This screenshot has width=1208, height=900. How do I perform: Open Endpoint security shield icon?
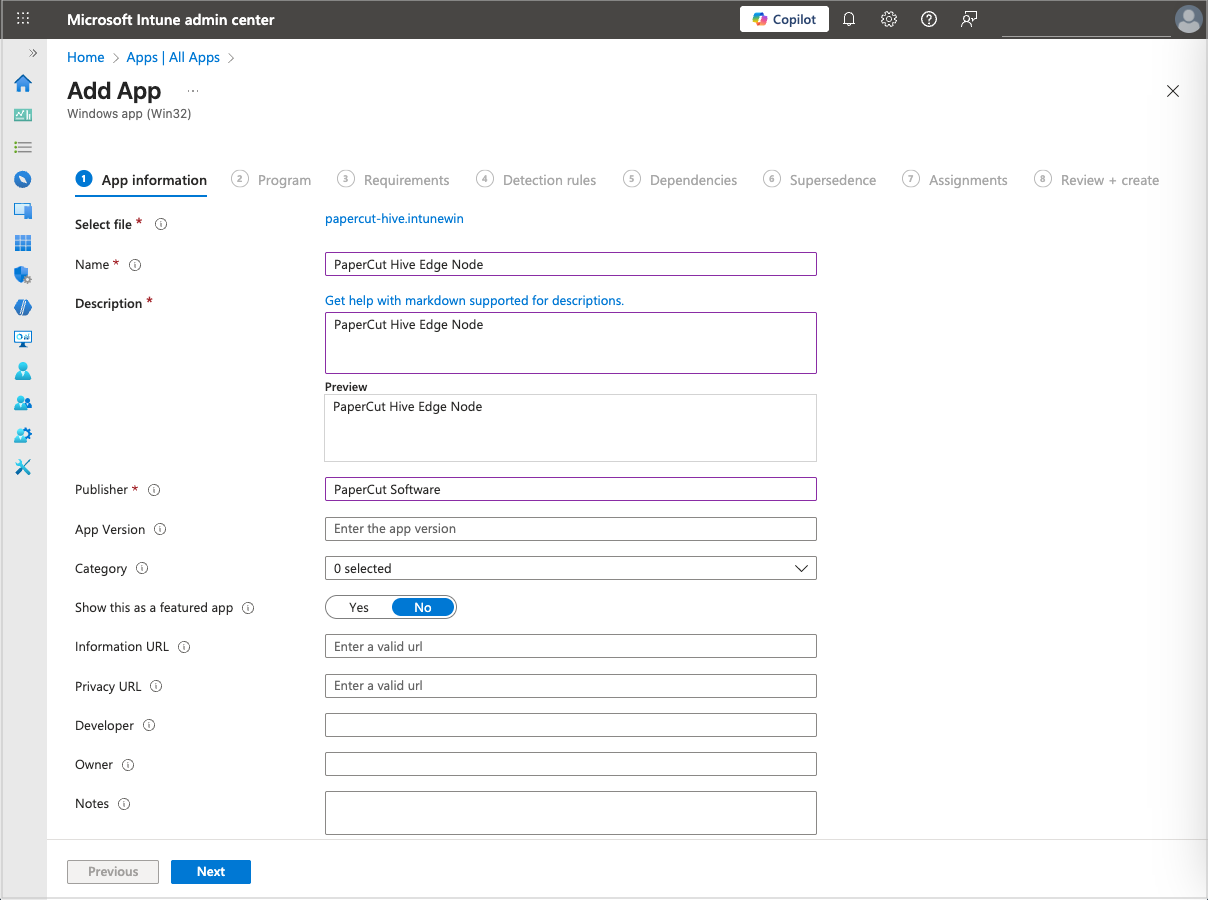click(22, 275)
